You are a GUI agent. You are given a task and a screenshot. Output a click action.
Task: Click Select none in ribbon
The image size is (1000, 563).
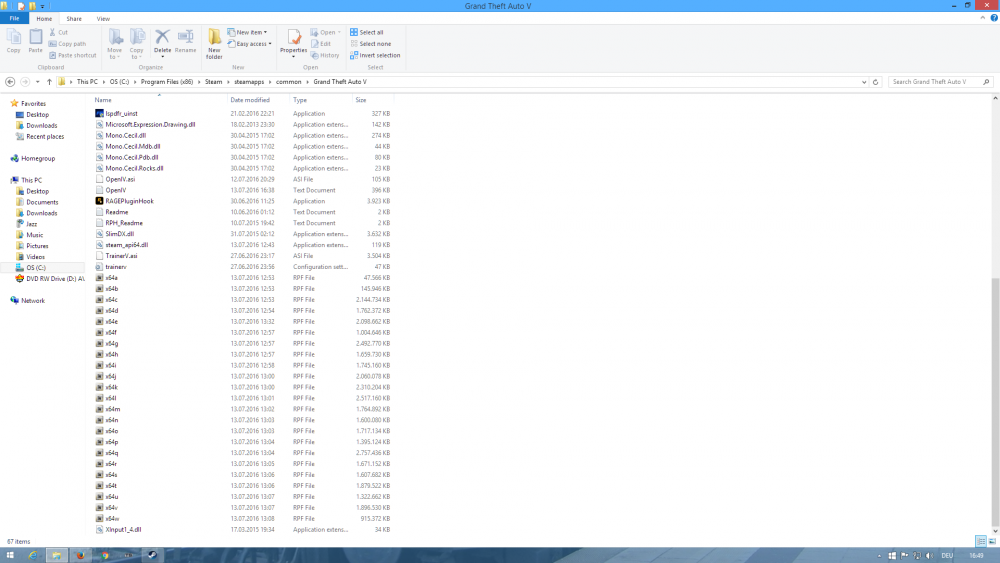(371, 44)
